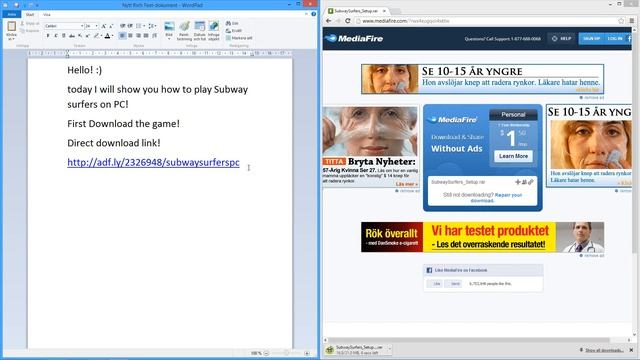The height and width of the screenshot is (360, 640).
Task: Select the SubwaySurfers_Setup browser tab
Action: [x=356, y=11]
